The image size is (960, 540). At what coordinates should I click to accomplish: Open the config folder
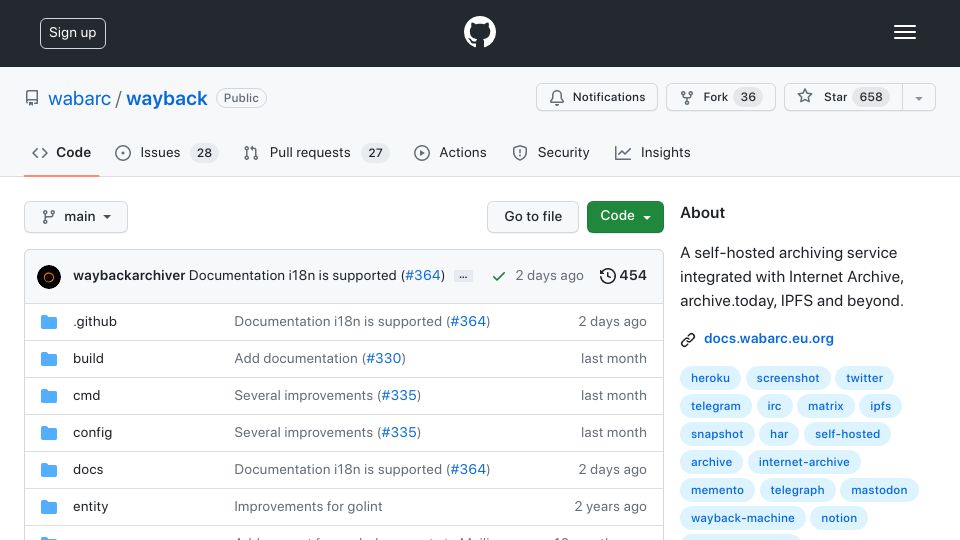(x=92, y=432)
